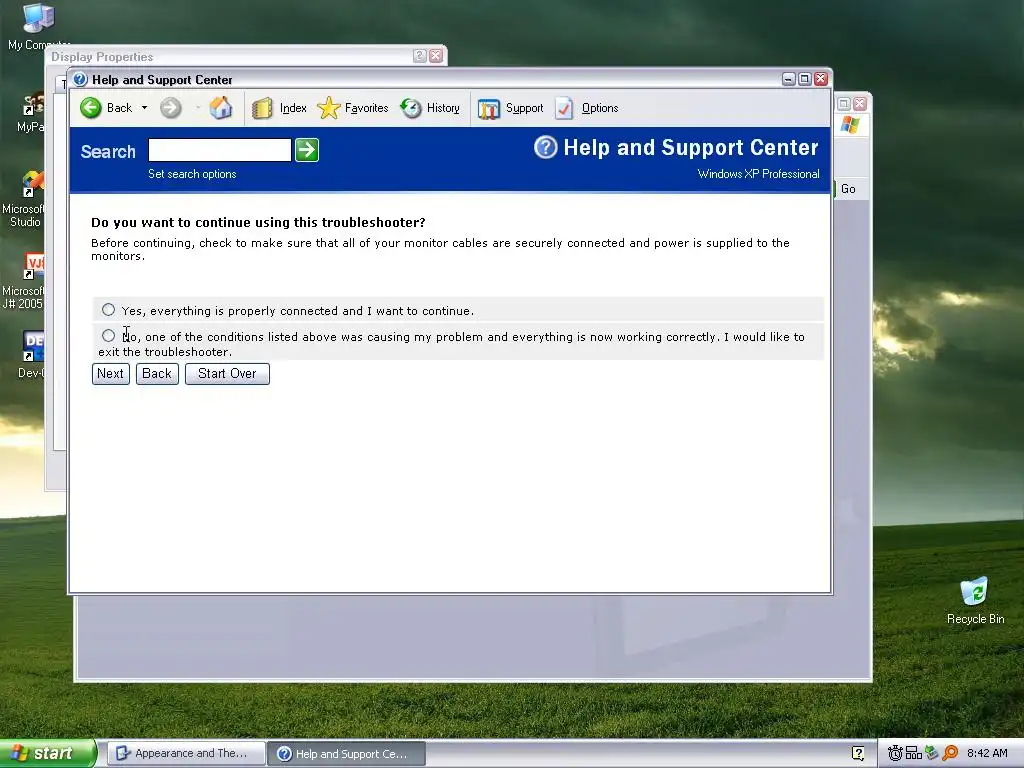
Task: Click the Next button
Action: [110, 374]
